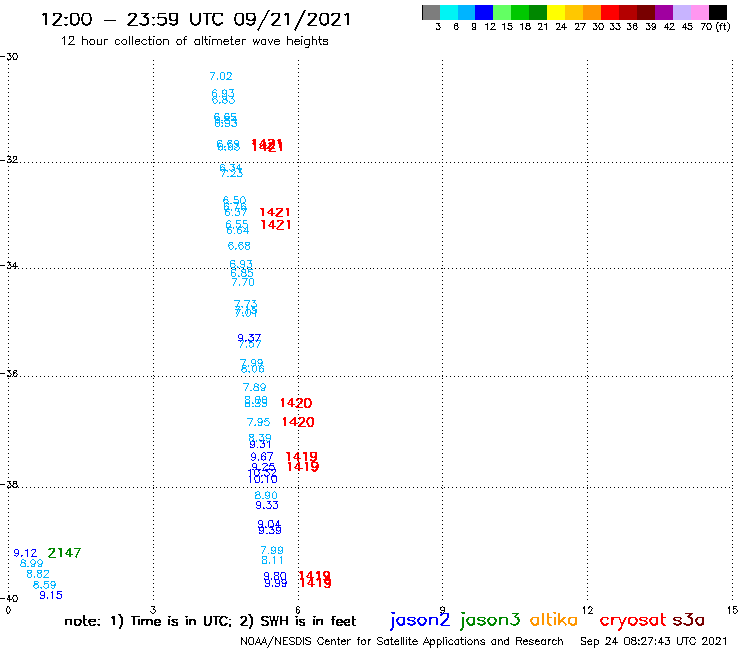Click the jason2 satellite label
Image resolution: width=740 pixels, height=650 pixels.
[420, 620]
